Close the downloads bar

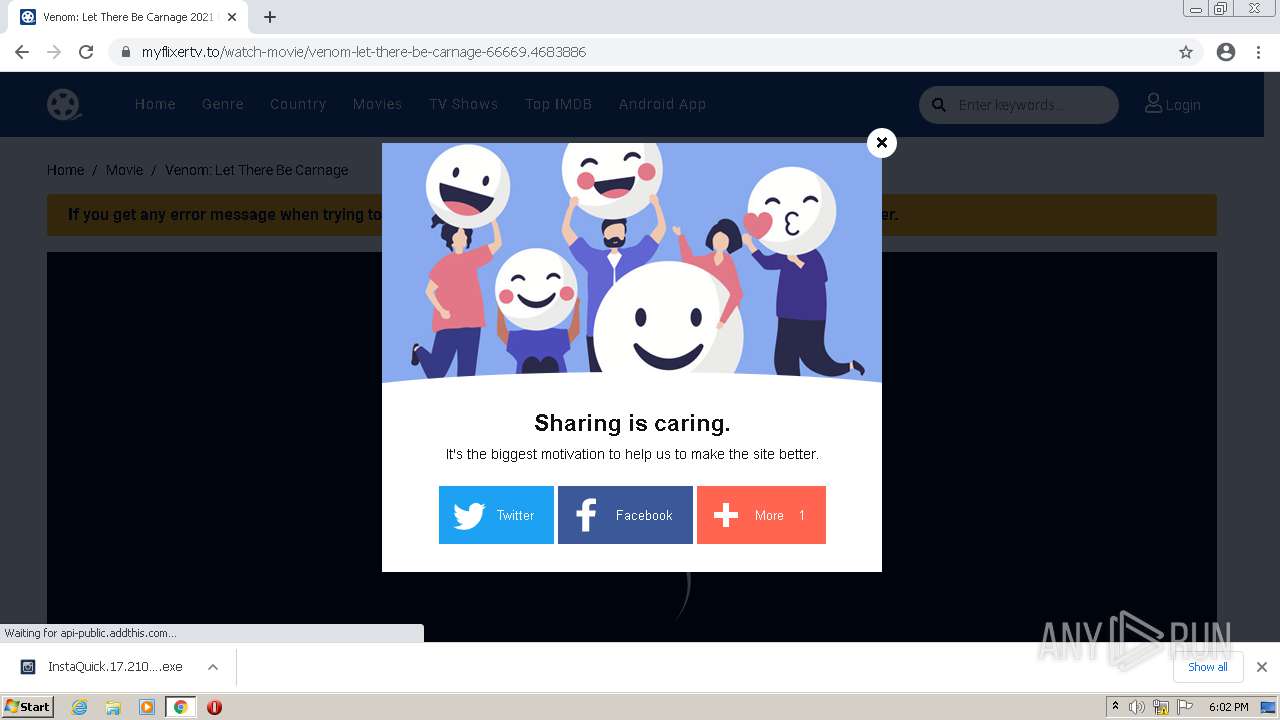pos(1262,667)
